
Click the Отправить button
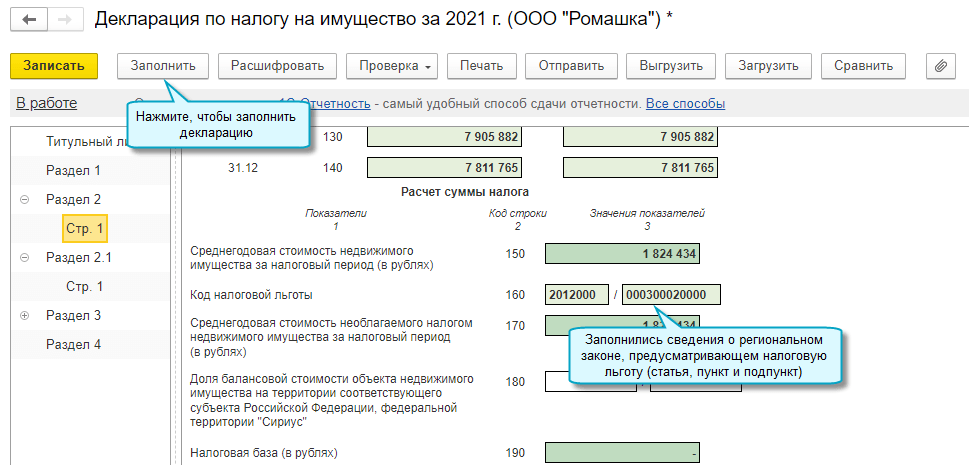(x=571, y=66)
